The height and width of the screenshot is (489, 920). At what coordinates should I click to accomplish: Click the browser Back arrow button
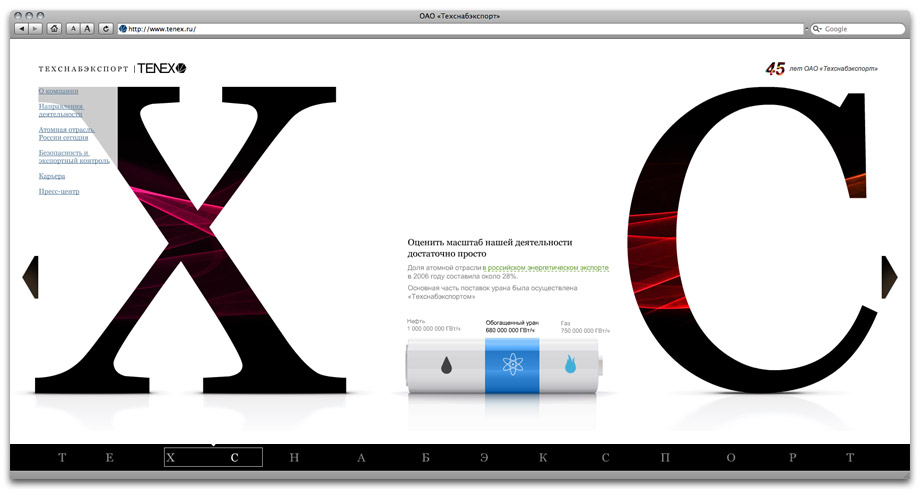click(22, 29)
